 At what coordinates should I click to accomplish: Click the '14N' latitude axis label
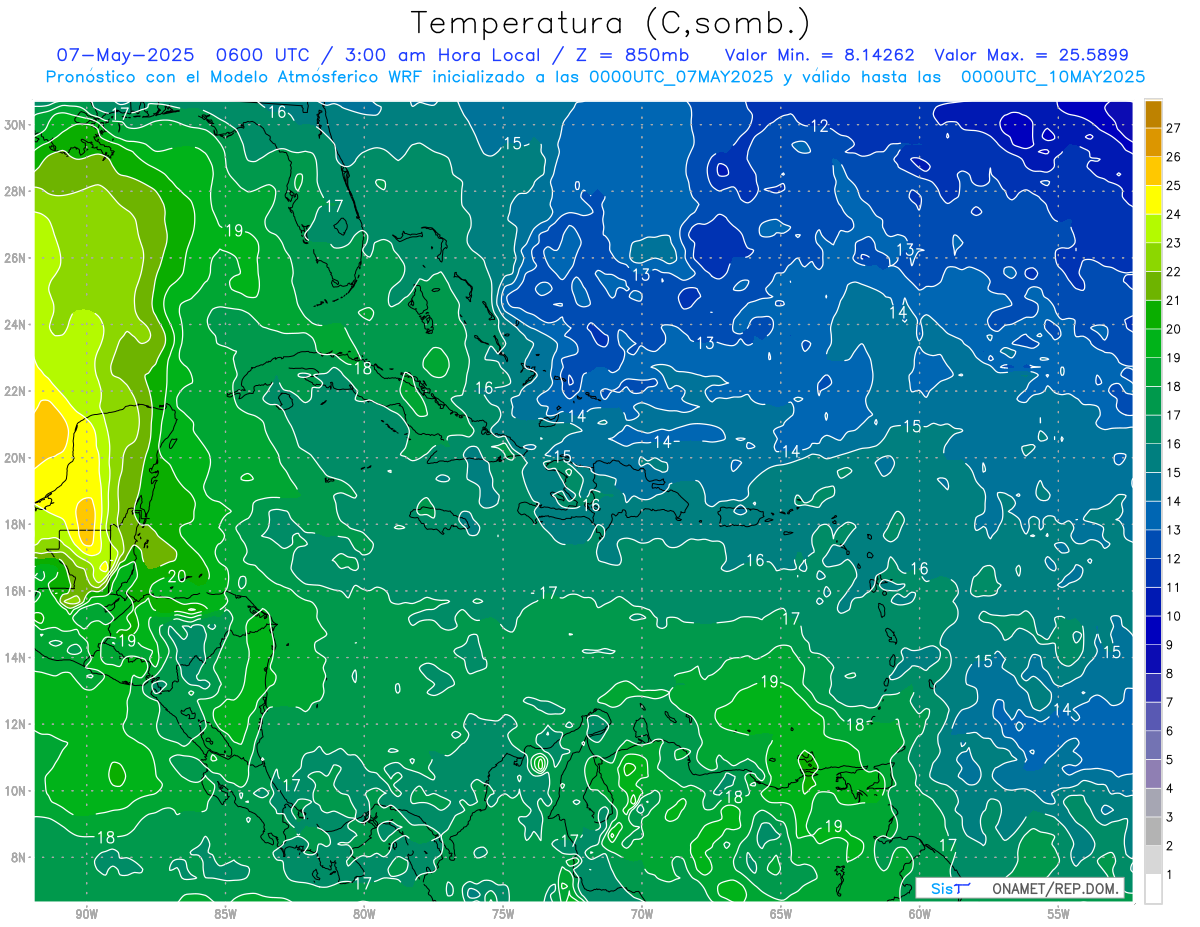pos(14,657)
